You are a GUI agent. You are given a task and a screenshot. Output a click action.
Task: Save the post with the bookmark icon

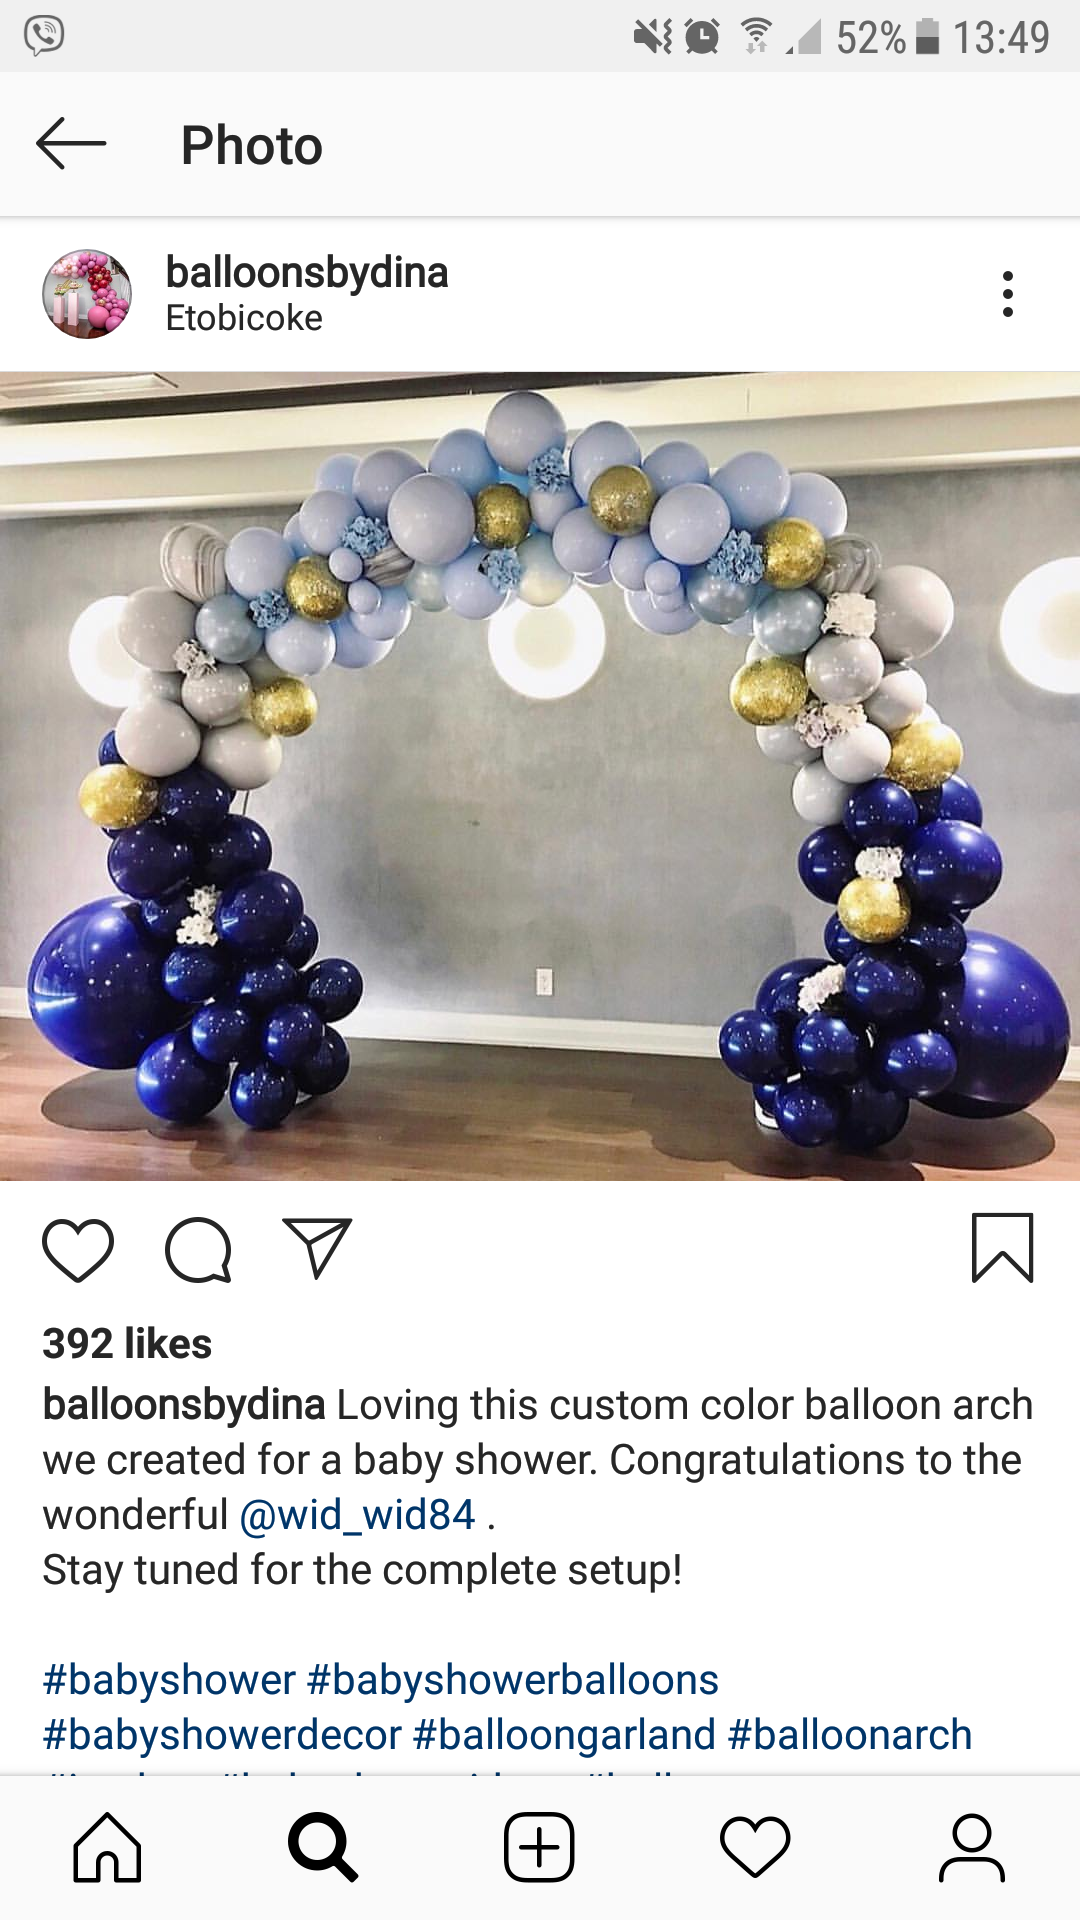pyautogui.click(x=1002, y=1248)
